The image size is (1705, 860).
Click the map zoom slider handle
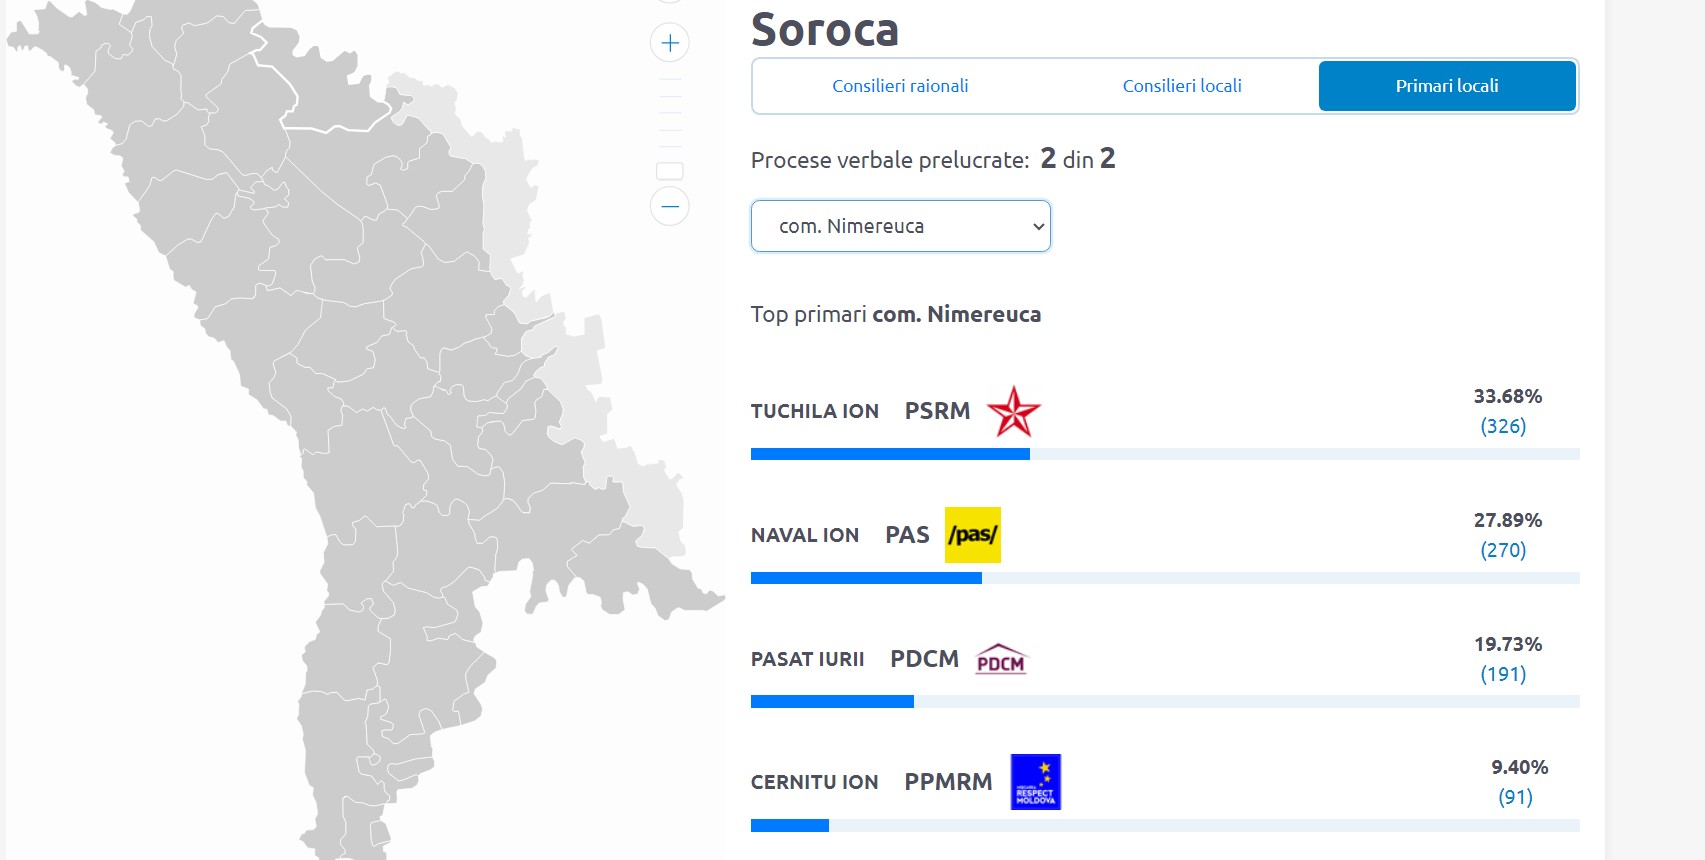pos(670,171)
